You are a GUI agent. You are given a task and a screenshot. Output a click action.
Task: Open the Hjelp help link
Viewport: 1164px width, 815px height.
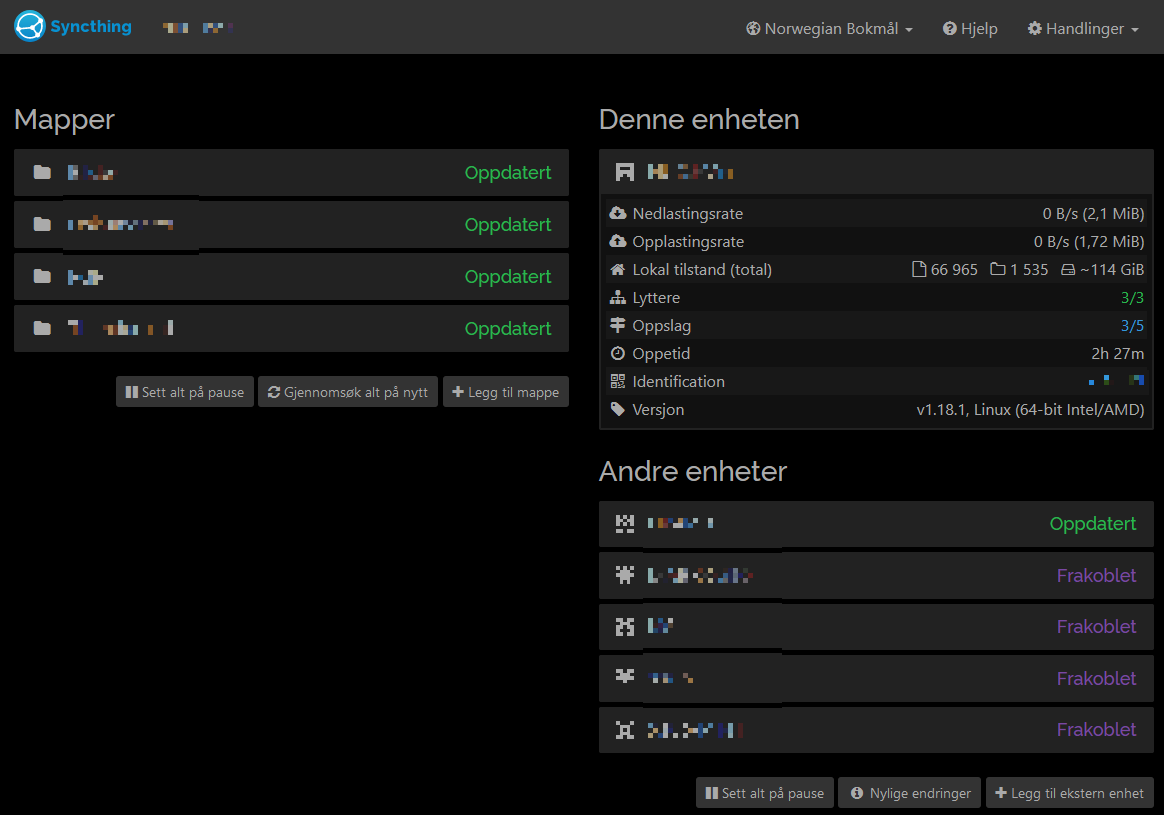click(970, 29)
